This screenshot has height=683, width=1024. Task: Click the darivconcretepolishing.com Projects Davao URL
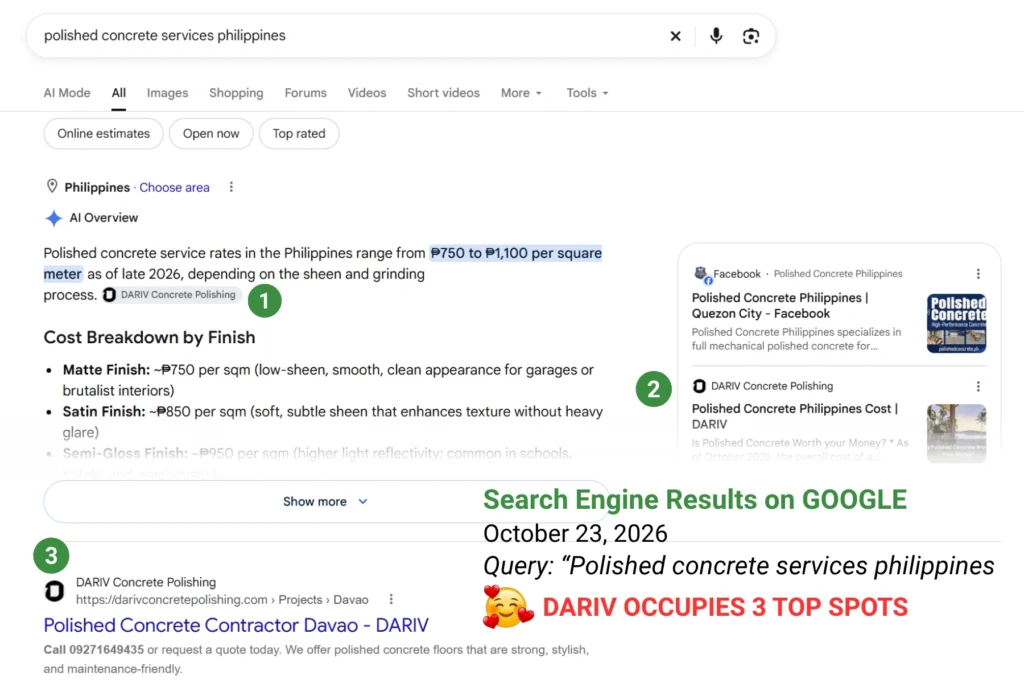point(222,599)
